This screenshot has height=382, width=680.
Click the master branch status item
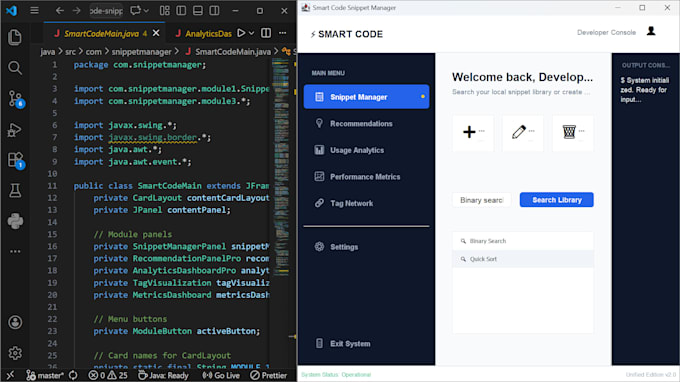pos(45,375)
